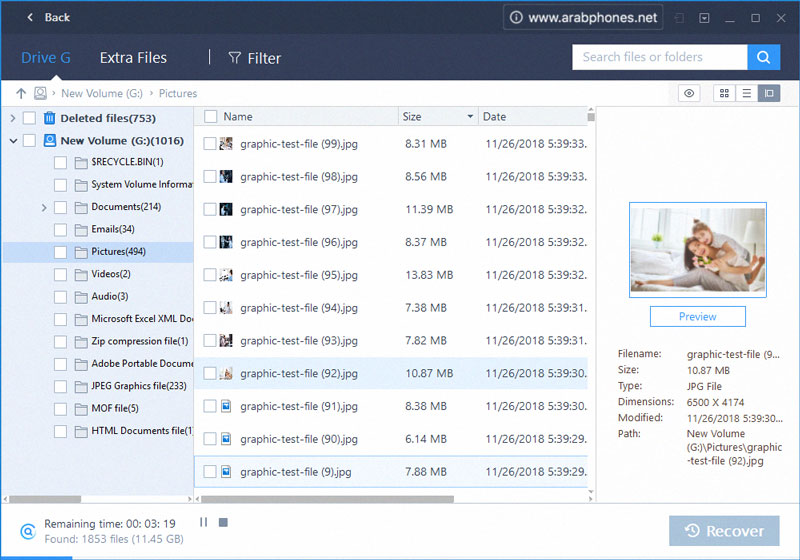Navigate to New Volume (G:) breadcrumb
Screen dimensions: 800x560
tap(102, 93)
